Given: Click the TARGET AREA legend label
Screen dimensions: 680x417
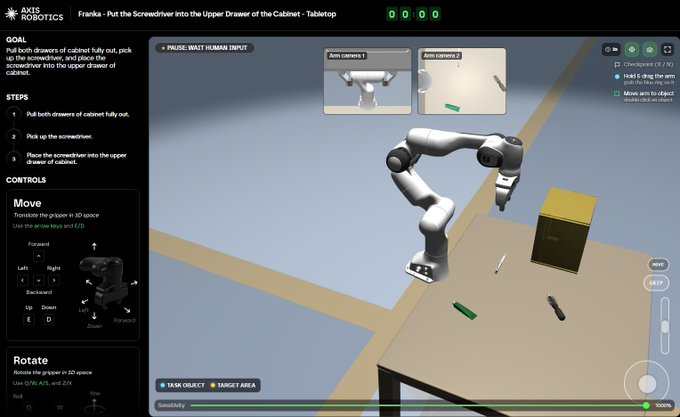Looking at the screenshot, I should tap(236, 385).
